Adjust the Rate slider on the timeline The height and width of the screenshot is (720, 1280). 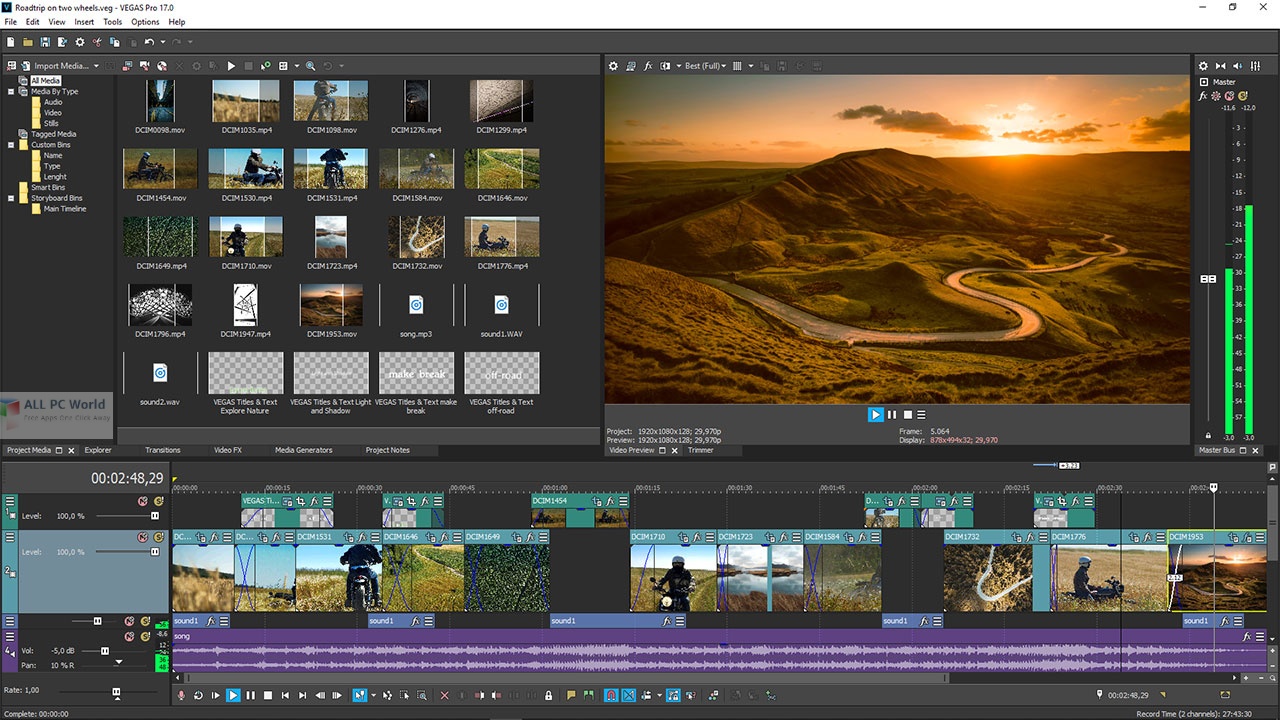pyautogui.click(x=117, y=690)
